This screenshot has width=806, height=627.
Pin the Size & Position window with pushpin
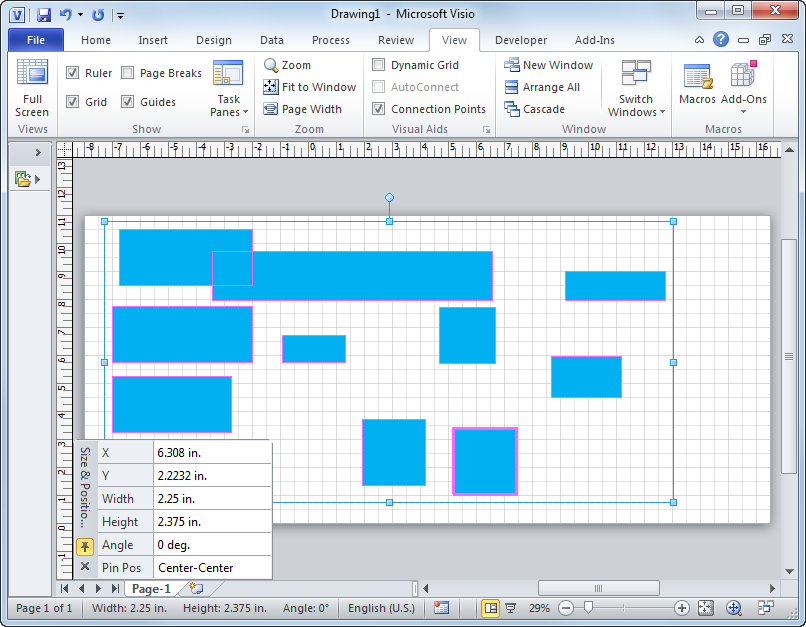85,545
